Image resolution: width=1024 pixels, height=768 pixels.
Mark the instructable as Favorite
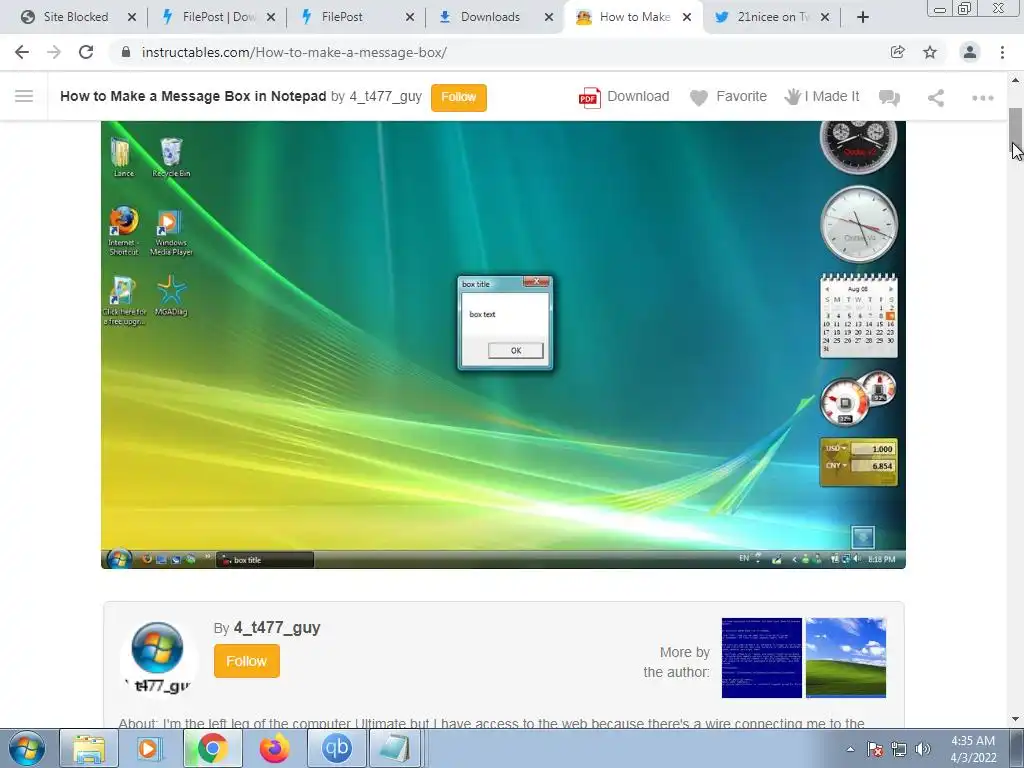[728, 97]
